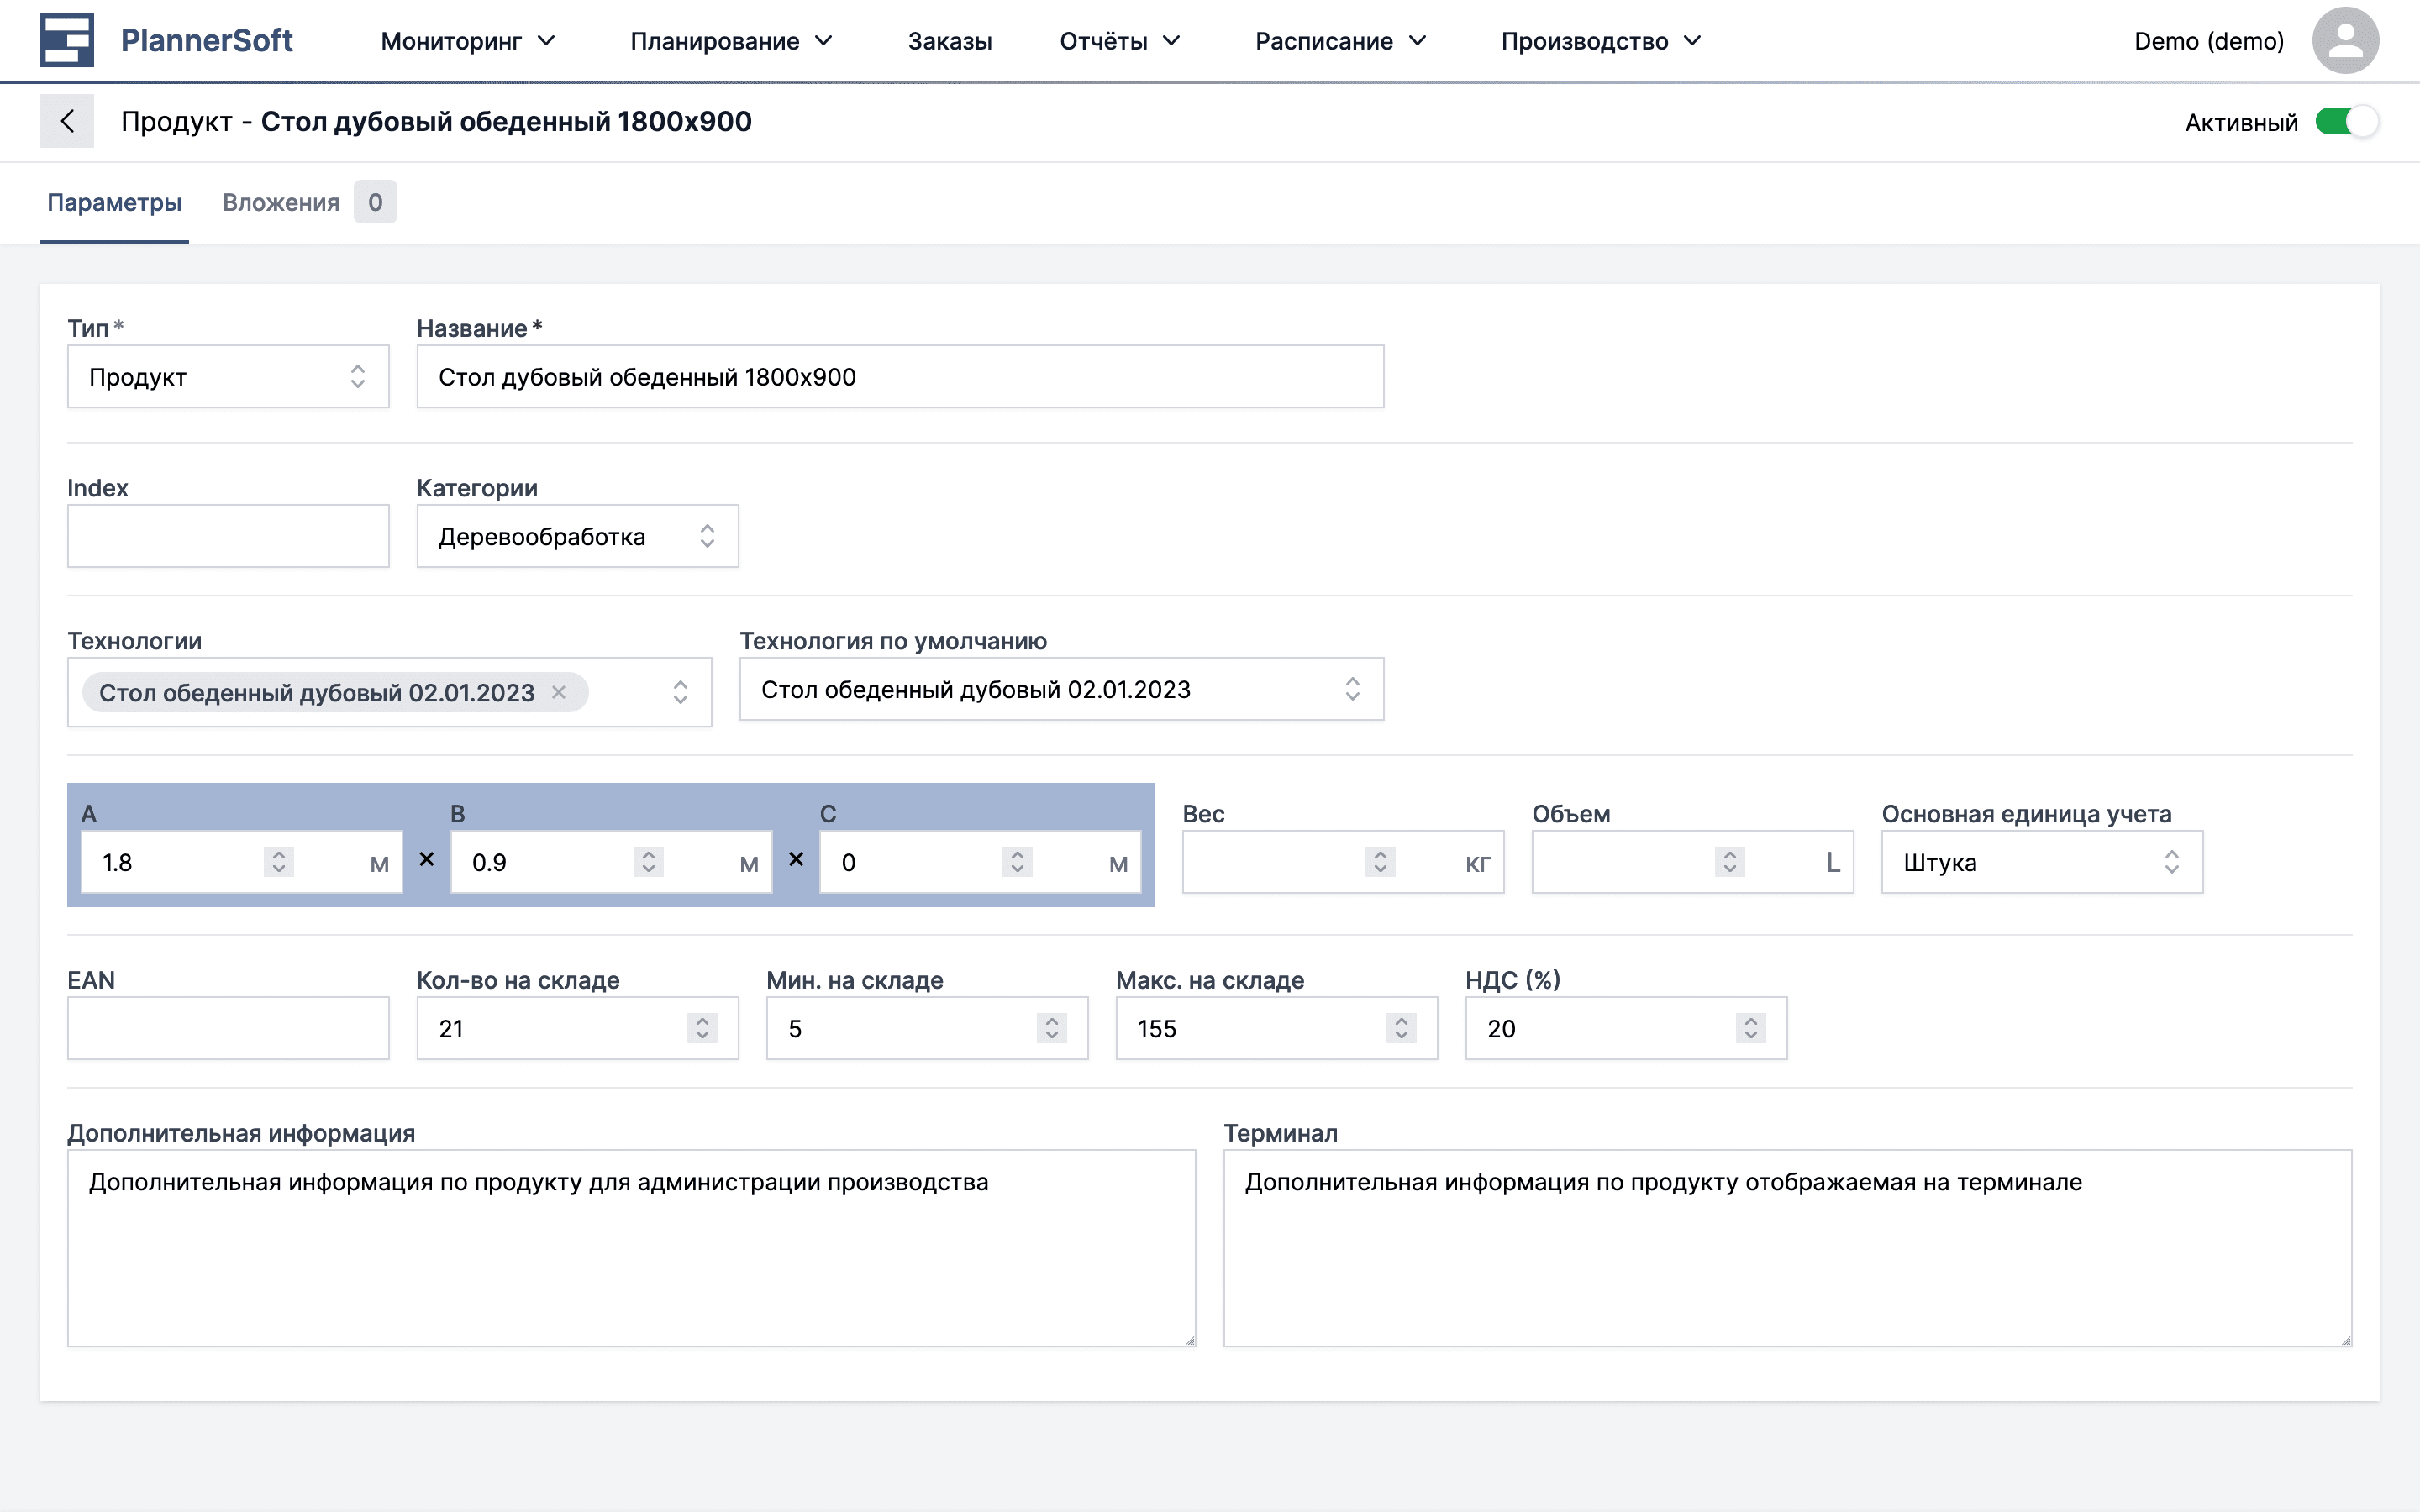Click the back arrow next to product title
The height and width of the screenshot is (1512, 2420).
67,120
